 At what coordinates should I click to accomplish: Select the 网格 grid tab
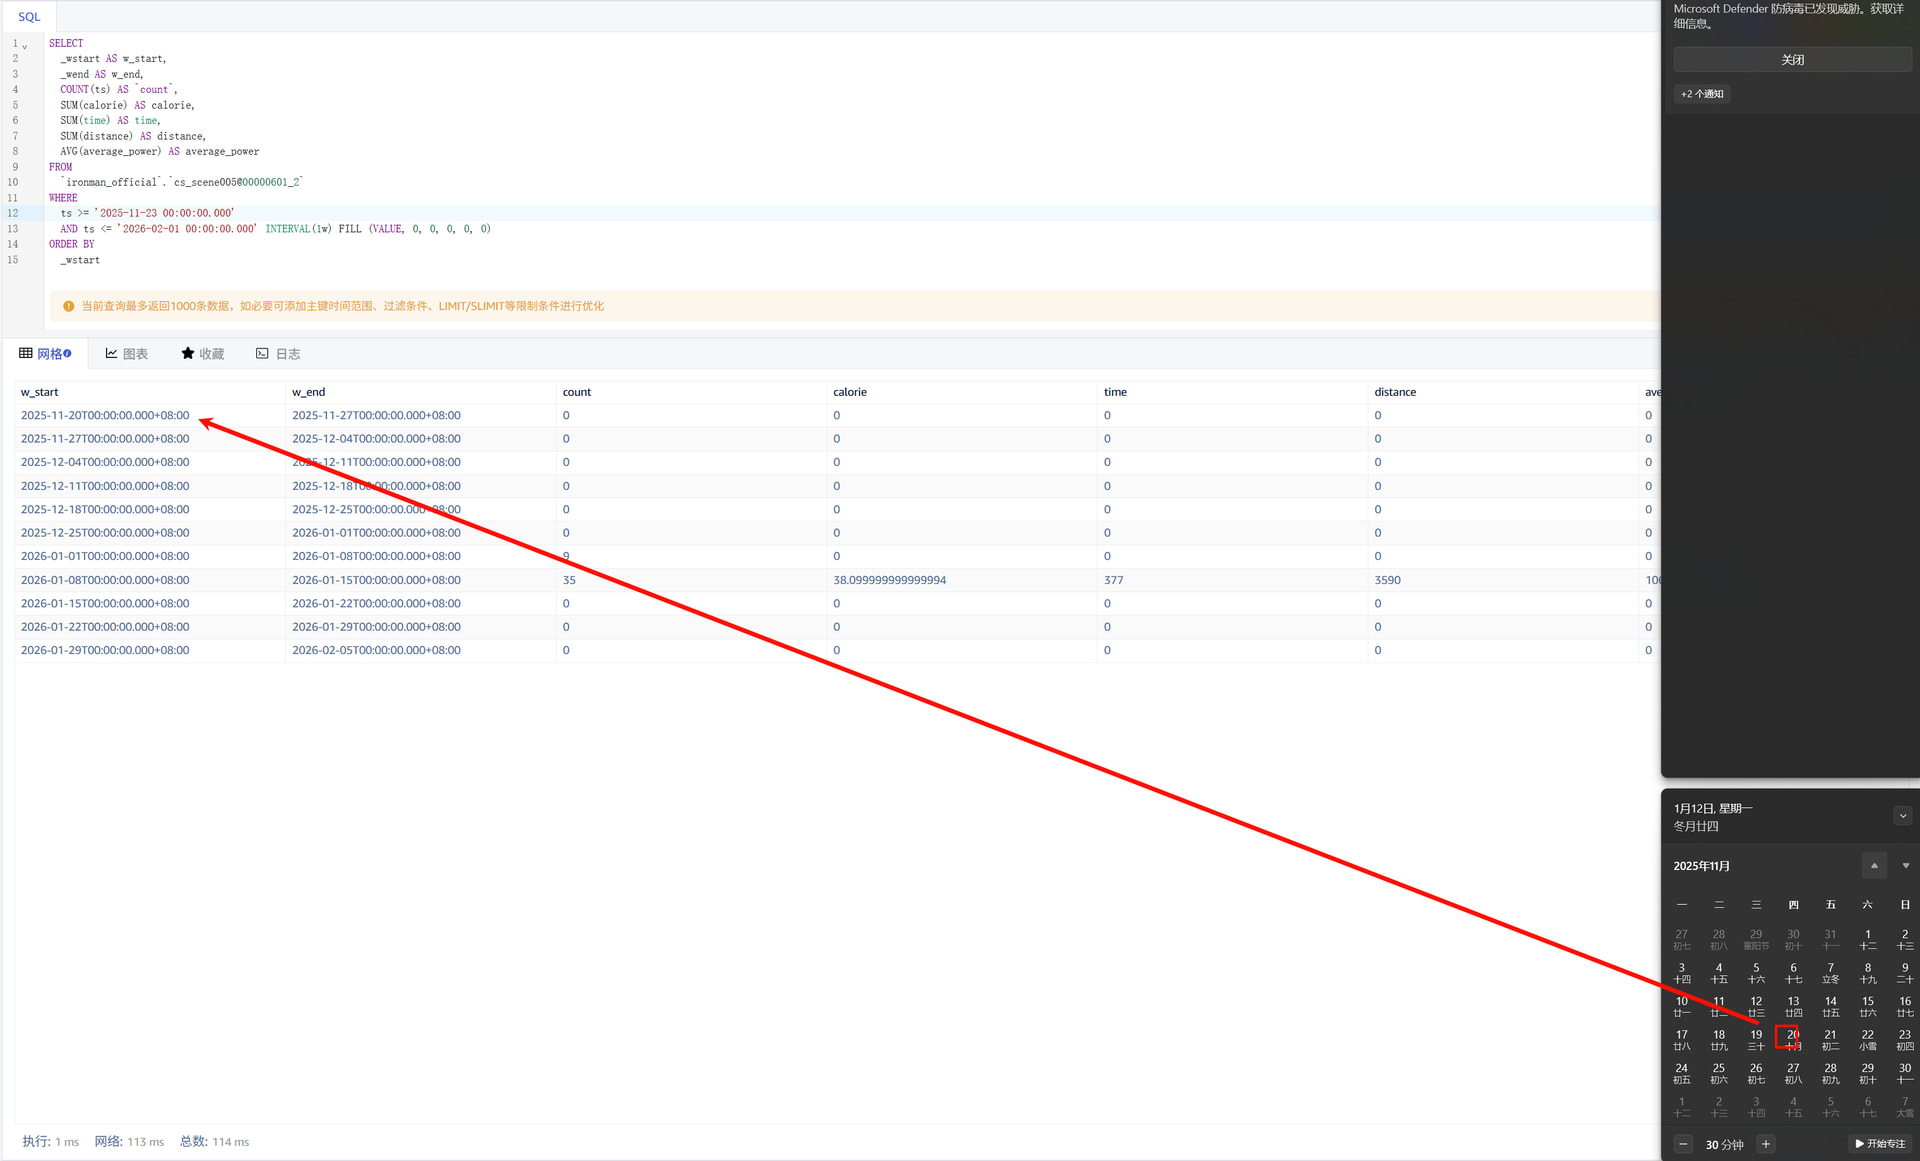(x=45, y=354)
